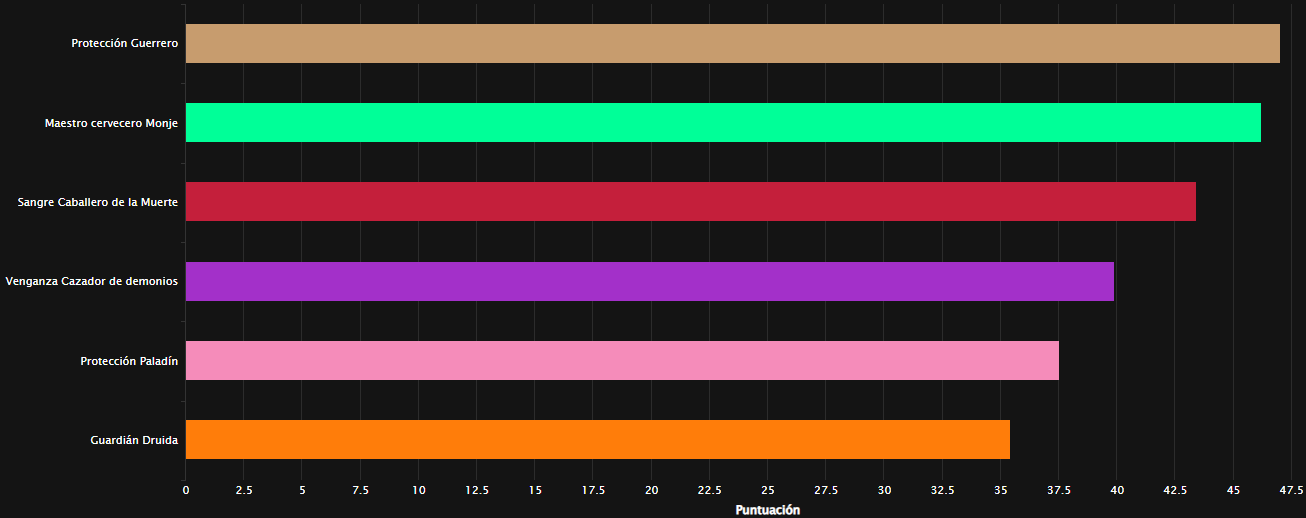Select the red Sangre Caballero de la Muerte bar
The image size is (1306, 518).
click(x=690, y=202)
